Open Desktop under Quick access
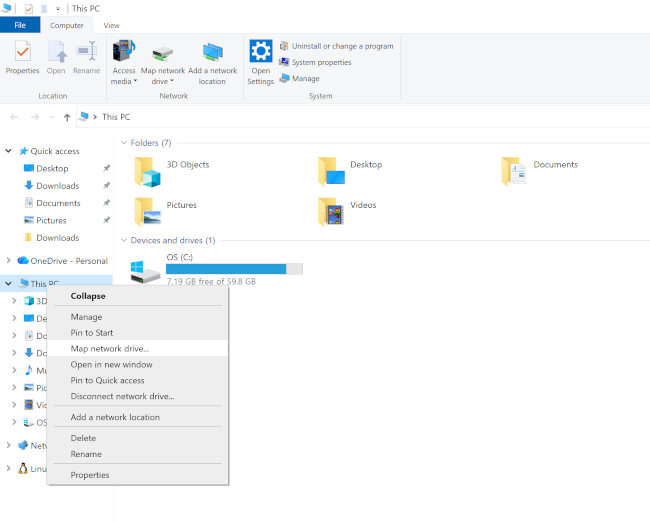Screen dimensions: 650x522 point(52,168)
